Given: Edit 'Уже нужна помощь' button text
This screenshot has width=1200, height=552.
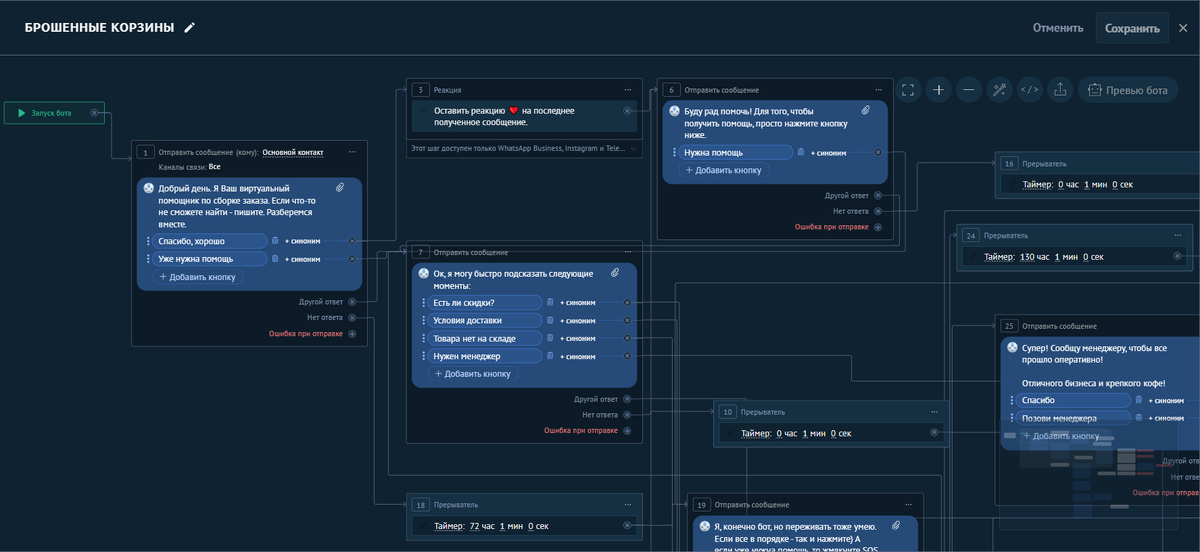Looking at the screenshot, I should (x=210, y=259).
